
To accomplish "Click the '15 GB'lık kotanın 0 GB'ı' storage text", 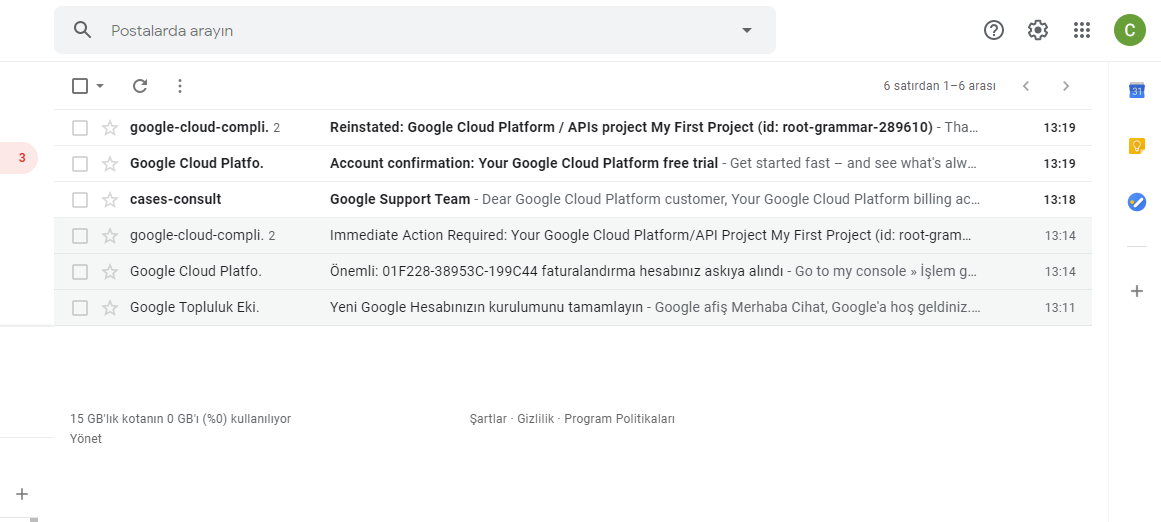I will coord(181,419).
